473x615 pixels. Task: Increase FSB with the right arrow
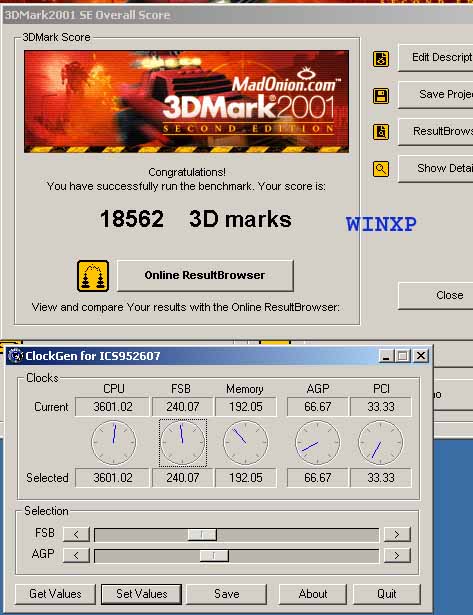coord(397,534)
